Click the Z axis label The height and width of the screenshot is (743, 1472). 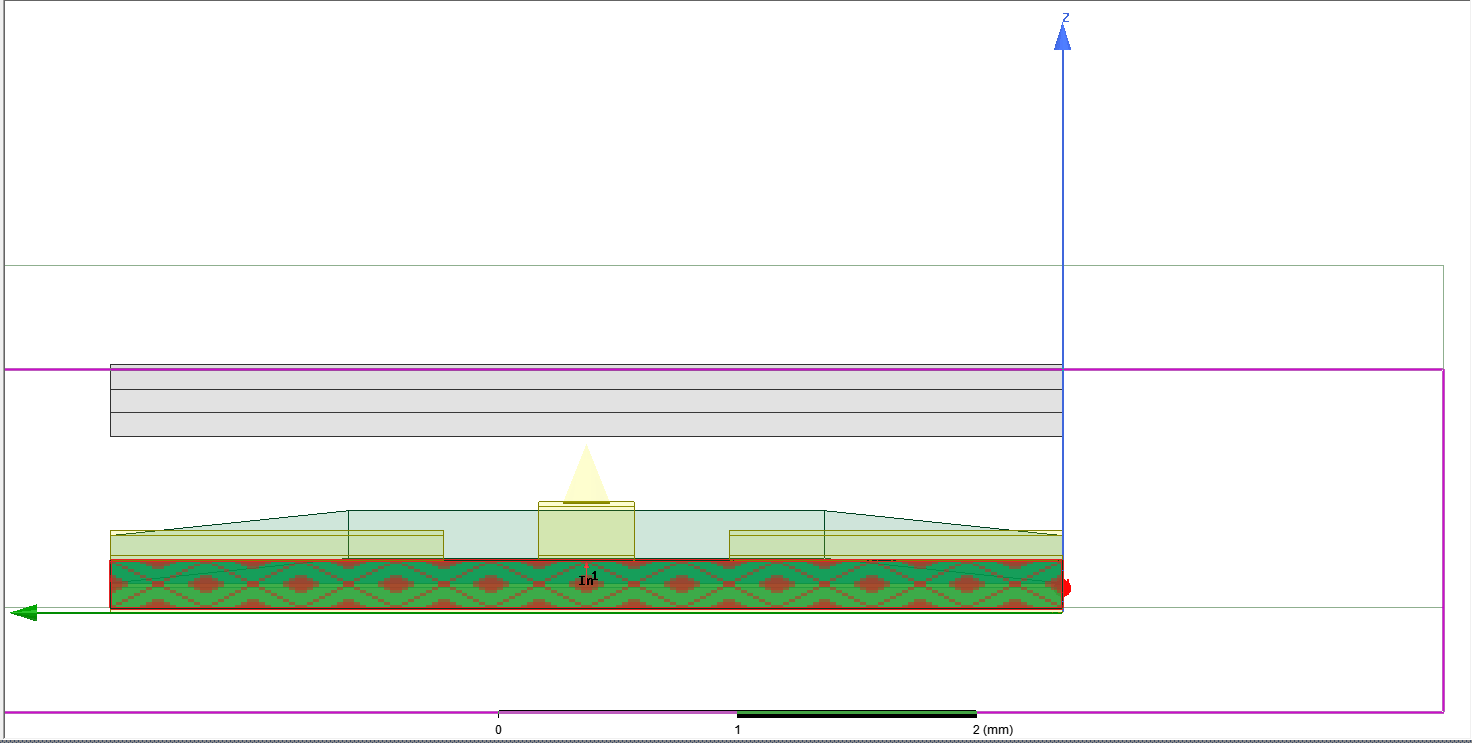coord(1066,17)
